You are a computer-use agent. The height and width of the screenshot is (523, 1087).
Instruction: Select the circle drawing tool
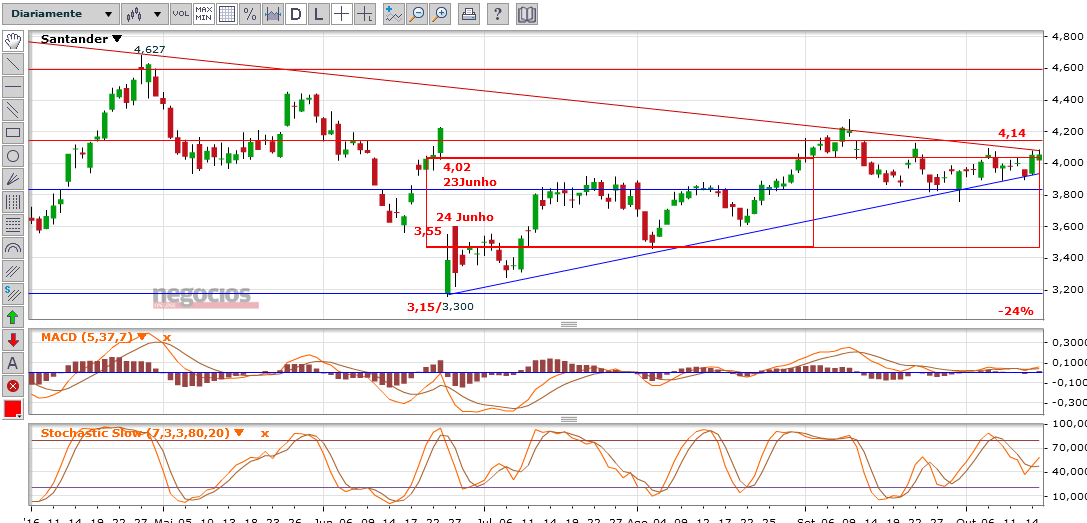[13, 155]
